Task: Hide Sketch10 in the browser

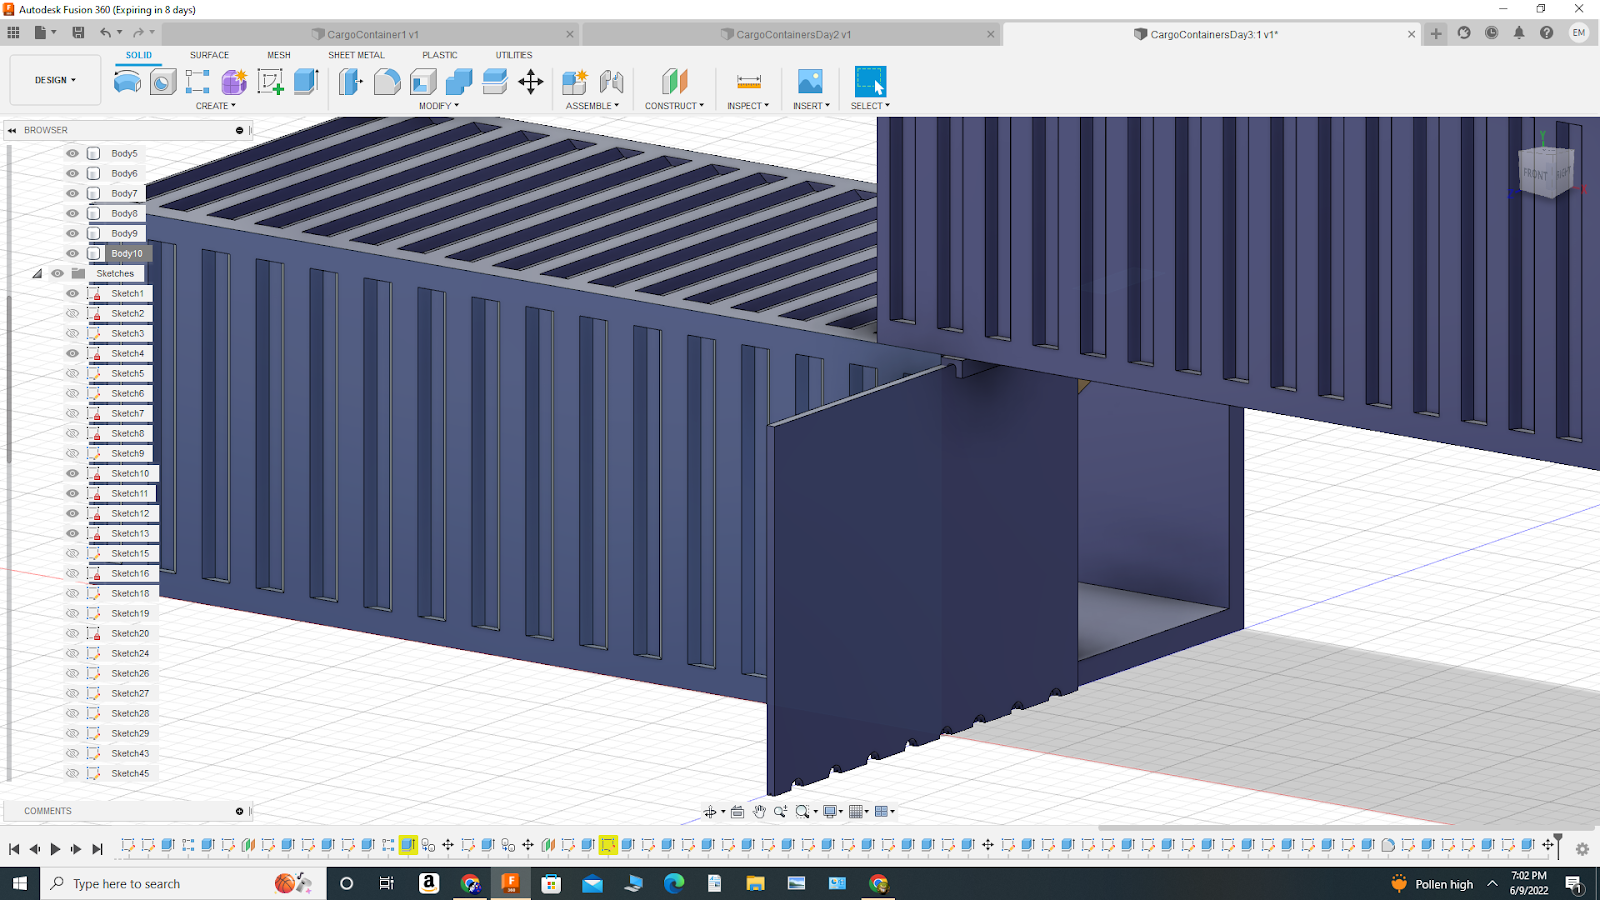Action: (x=71, y=473)
